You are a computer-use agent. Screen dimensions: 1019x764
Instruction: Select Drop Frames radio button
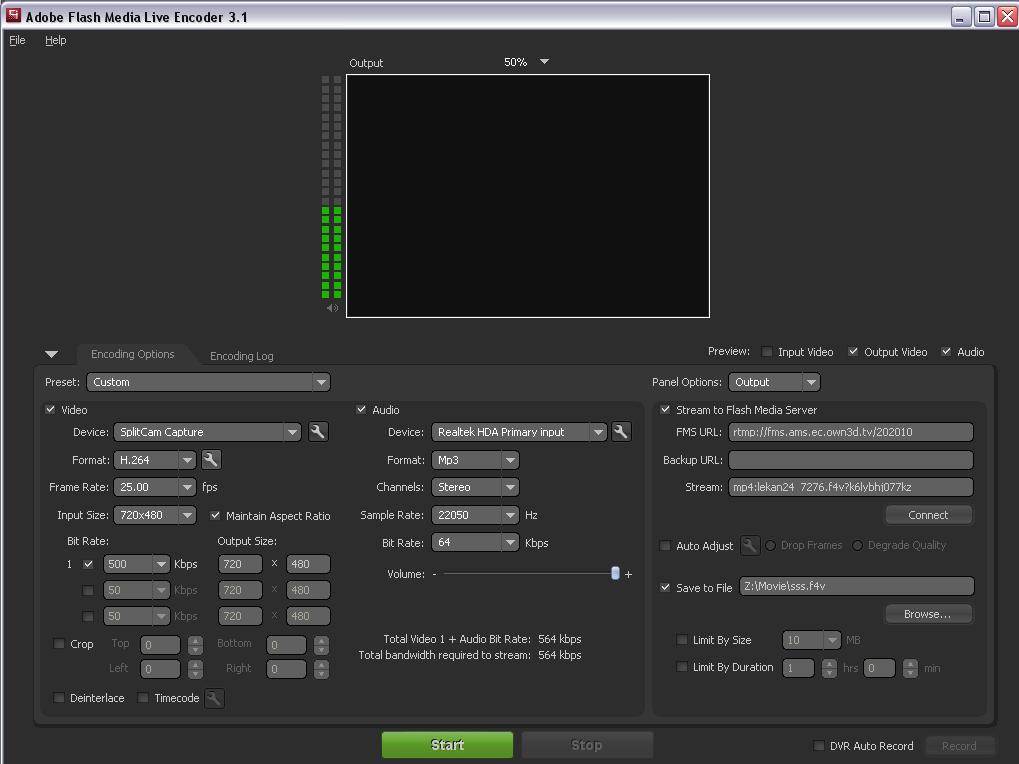click(x=771, y=545)
